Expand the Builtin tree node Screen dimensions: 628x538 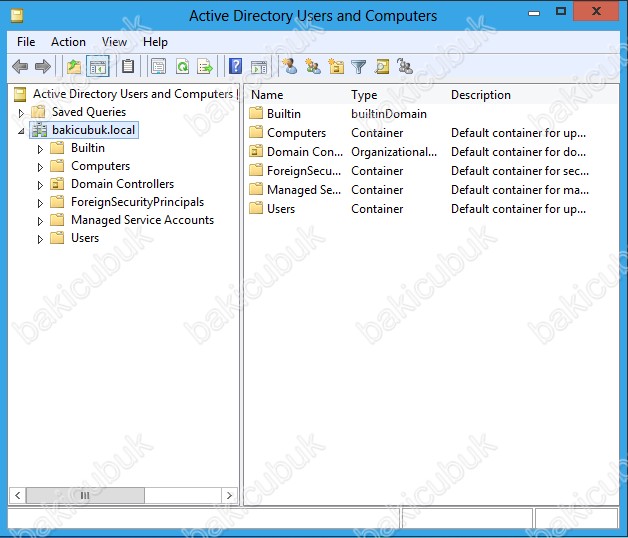40,149
